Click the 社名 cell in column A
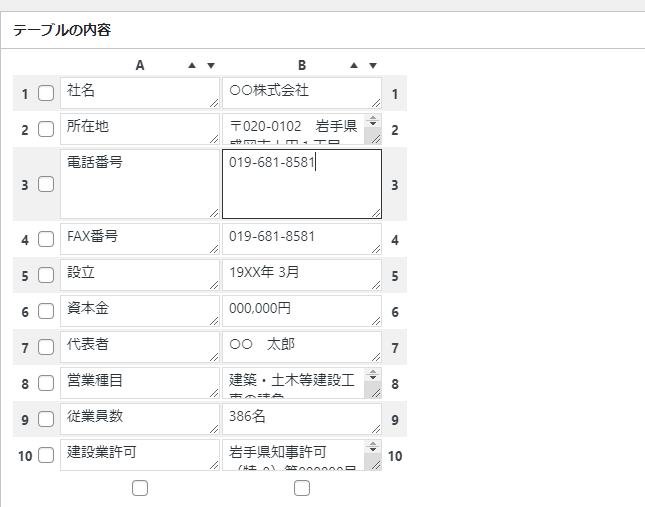Viewport: 645px width, 507px height. pyautogui.click(x=138, y=92)
